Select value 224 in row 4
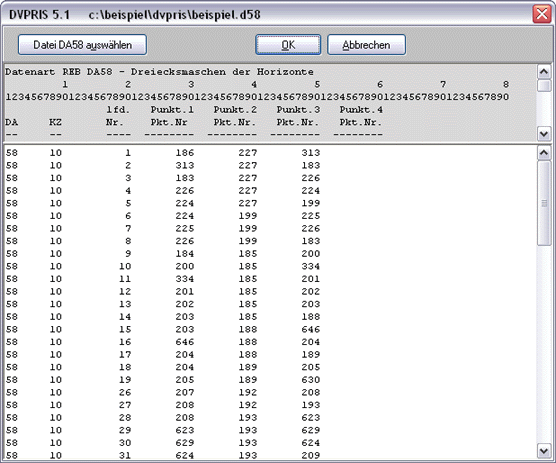 (311, 191)
